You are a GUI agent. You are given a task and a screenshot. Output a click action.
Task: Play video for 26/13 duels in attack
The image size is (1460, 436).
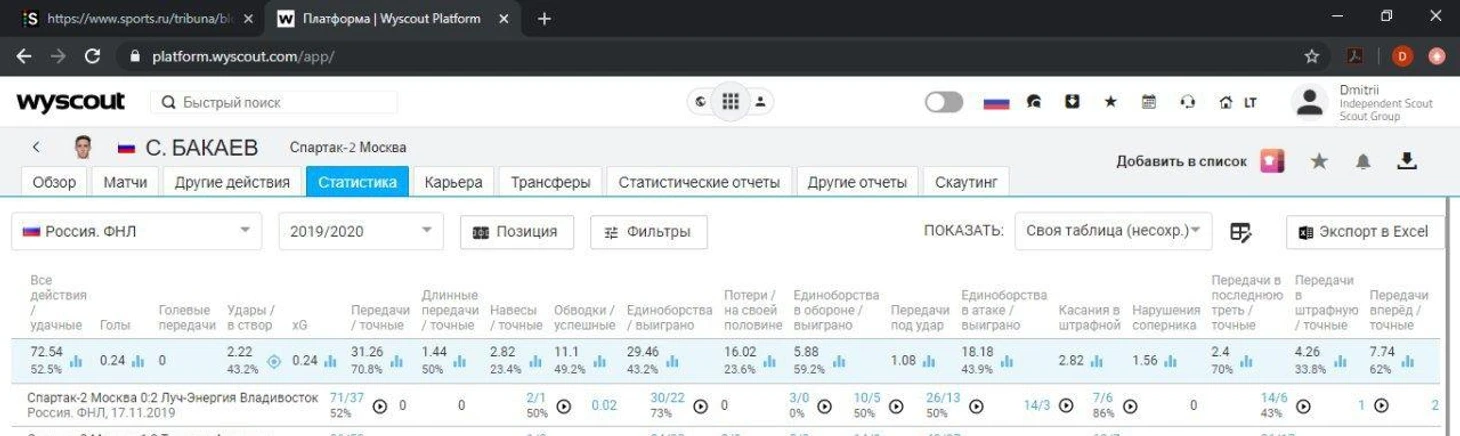[976, 406]
